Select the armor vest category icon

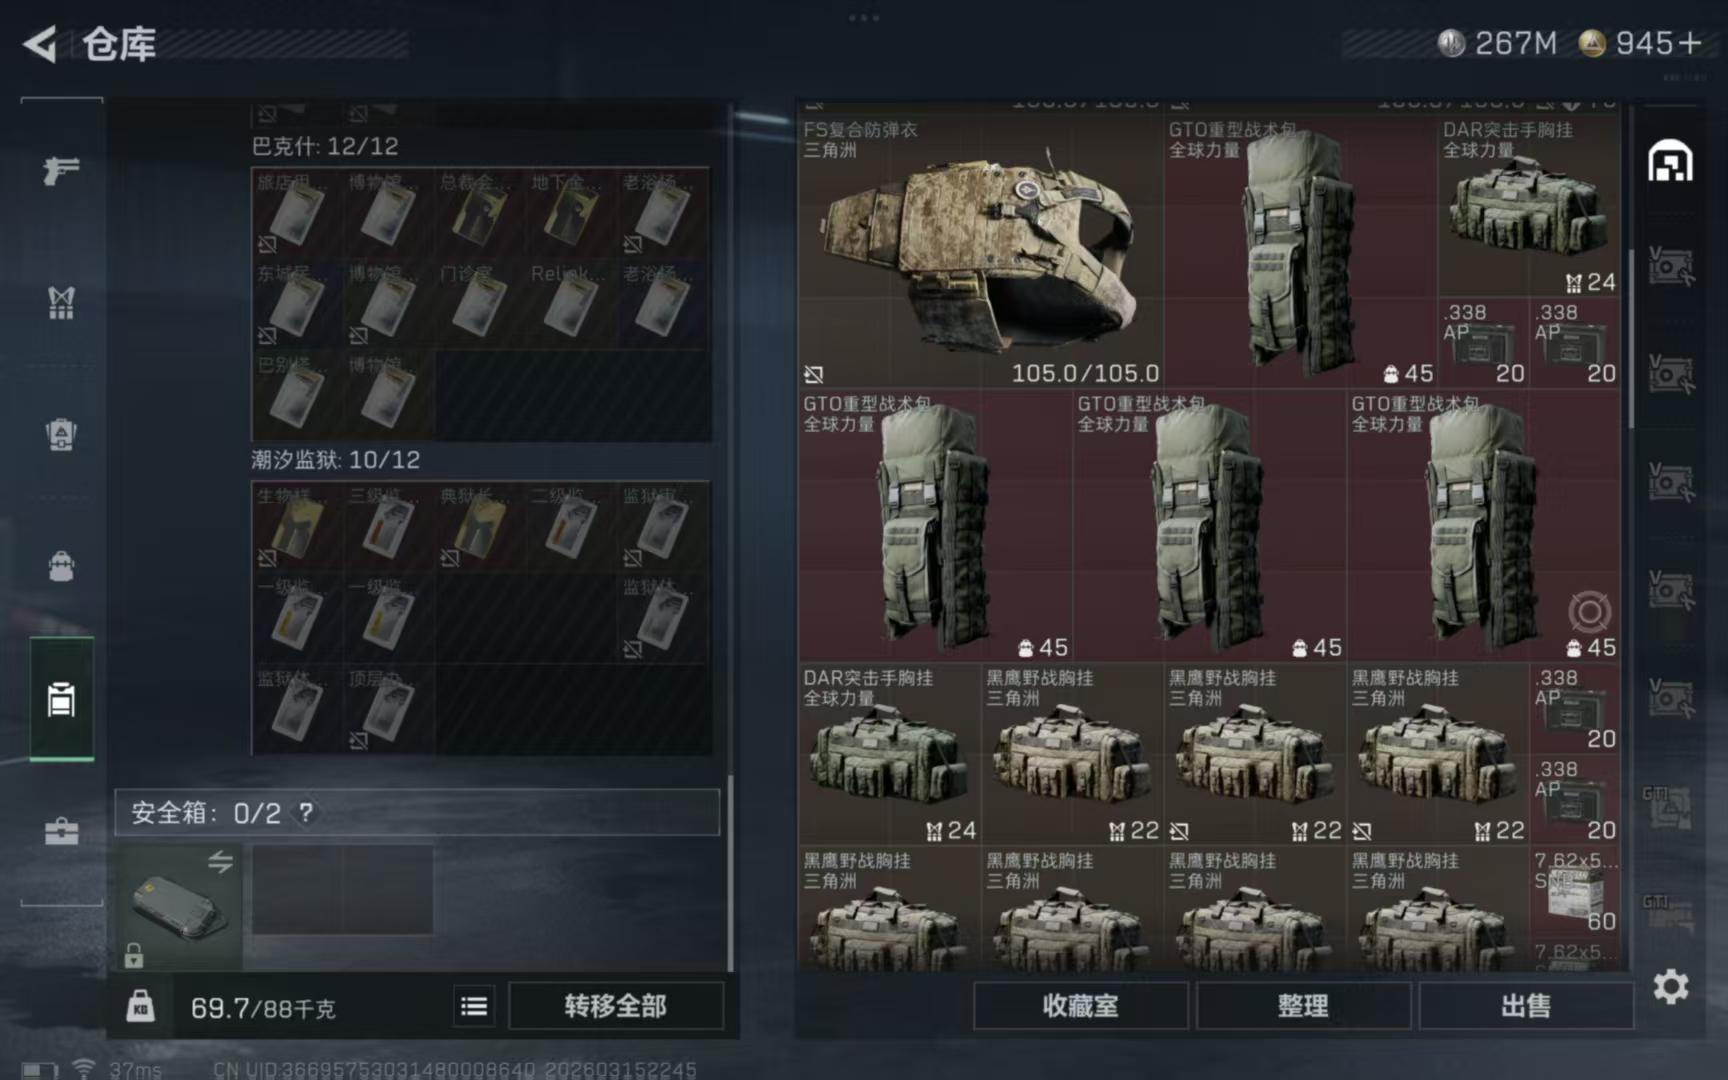point(61,302)
